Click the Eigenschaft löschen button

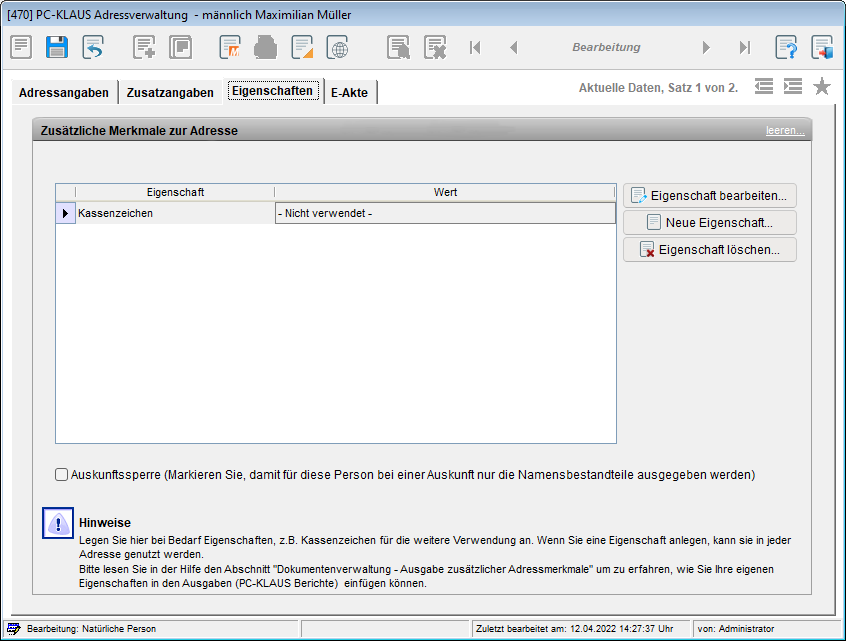coord(710,249)
